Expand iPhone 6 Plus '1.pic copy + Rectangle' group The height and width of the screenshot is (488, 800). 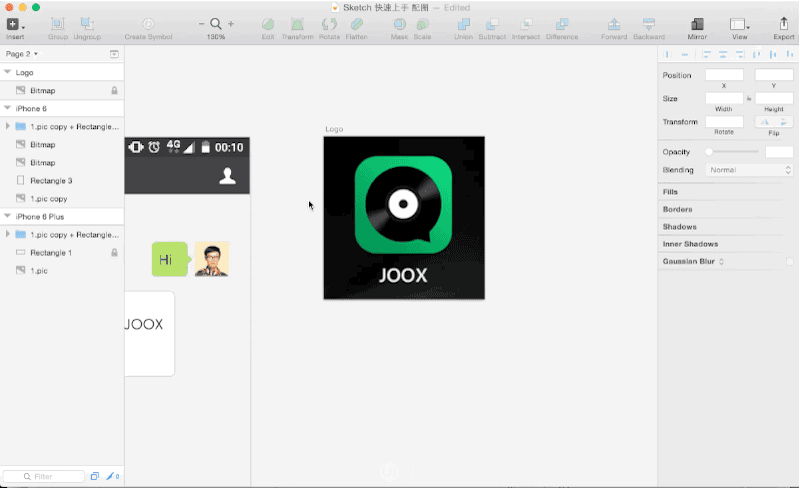[x=7, y=234]
